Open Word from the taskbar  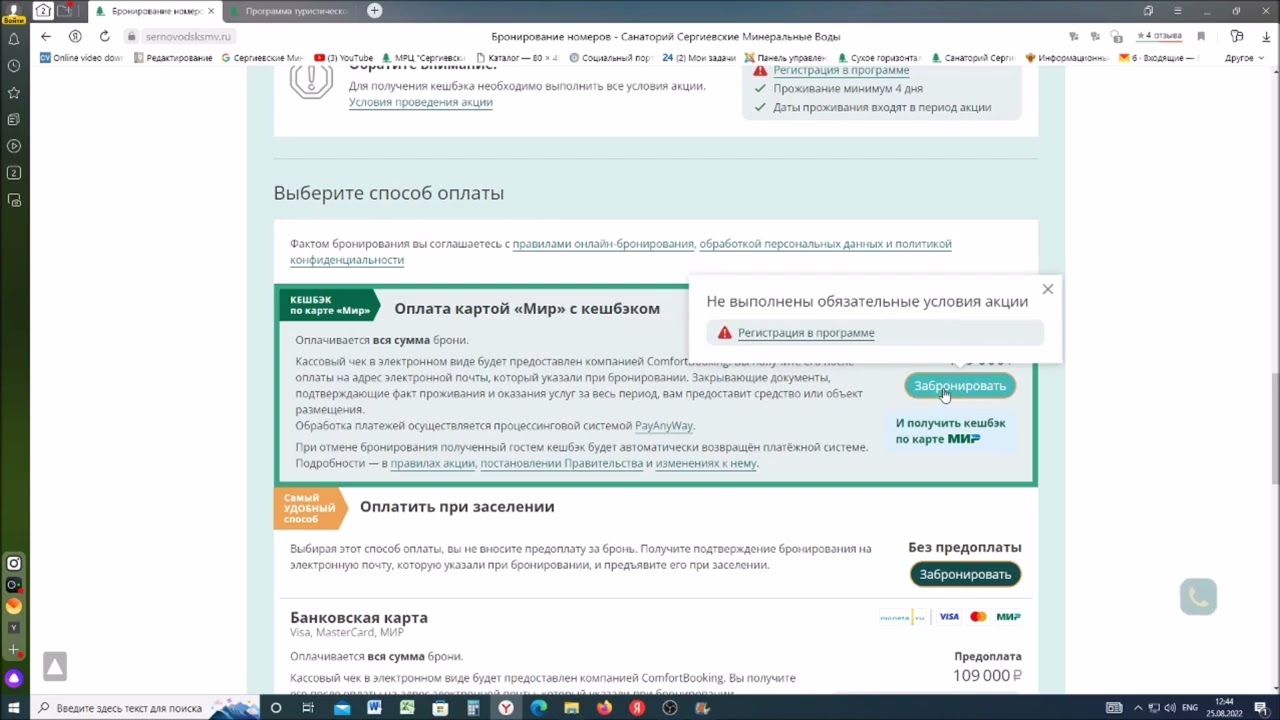(x=374, y=708)
